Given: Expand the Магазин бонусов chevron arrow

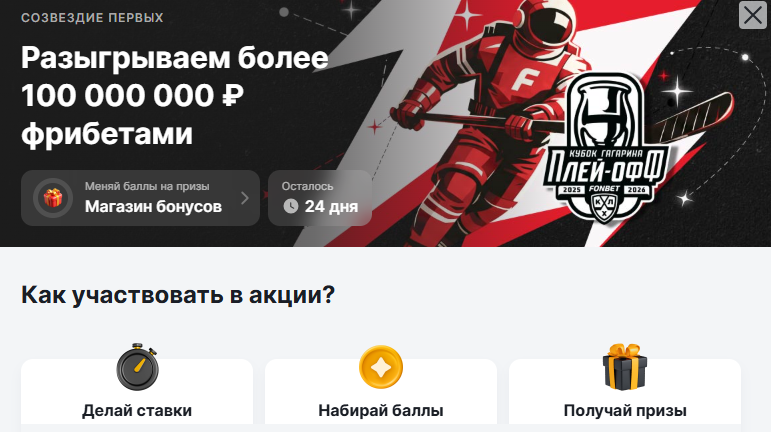Looking at the screenshot, I should (245, 198).
